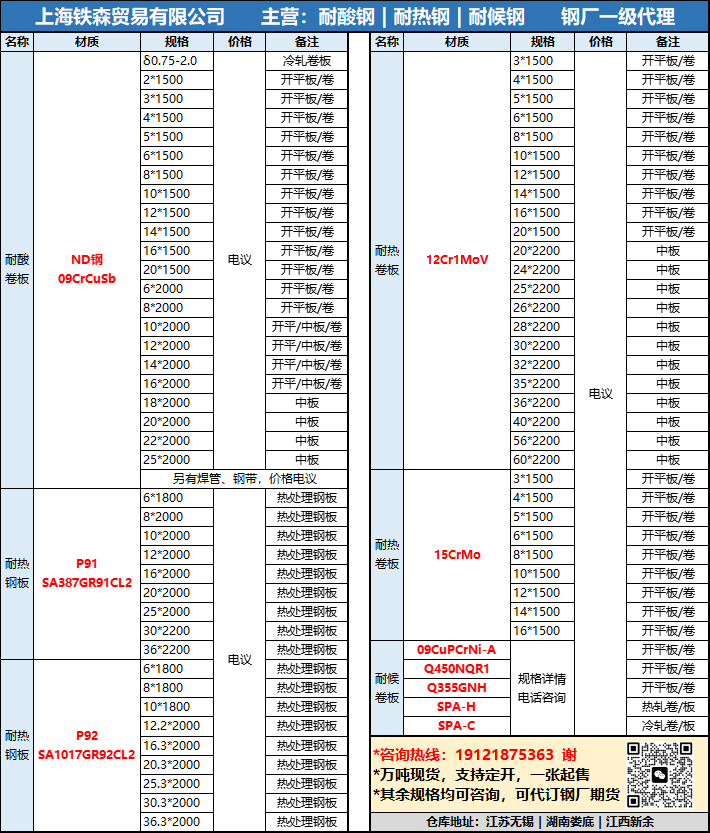Click the 冷轧卷板 remark cell
710x833 pixels.
307,61
